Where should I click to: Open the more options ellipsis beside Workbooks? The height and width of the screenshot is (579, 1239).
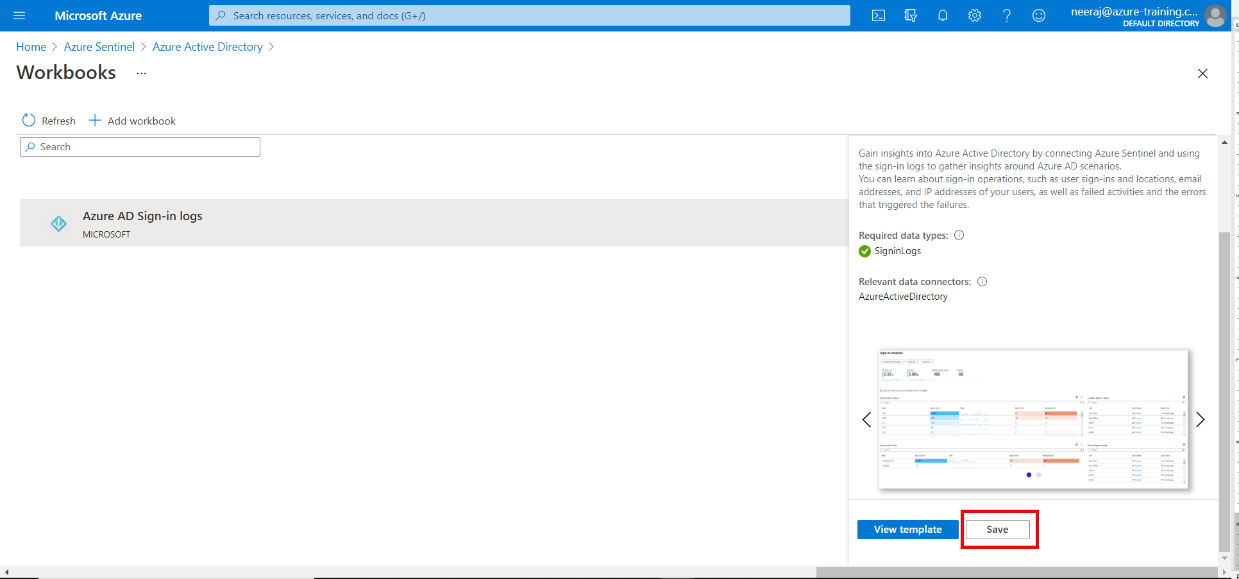[x=141, y=73]
